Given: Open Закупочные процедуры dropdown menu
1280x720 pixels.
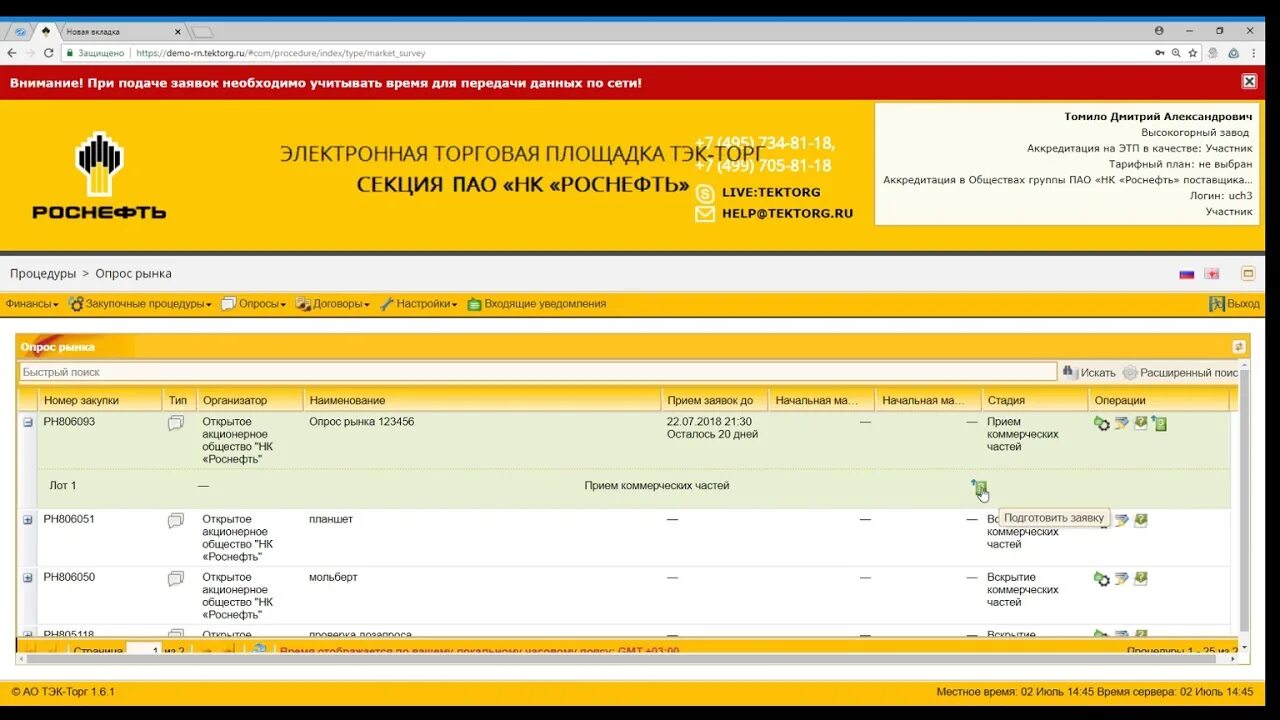Looking at the screenshot, I should [x=140, y=304].
